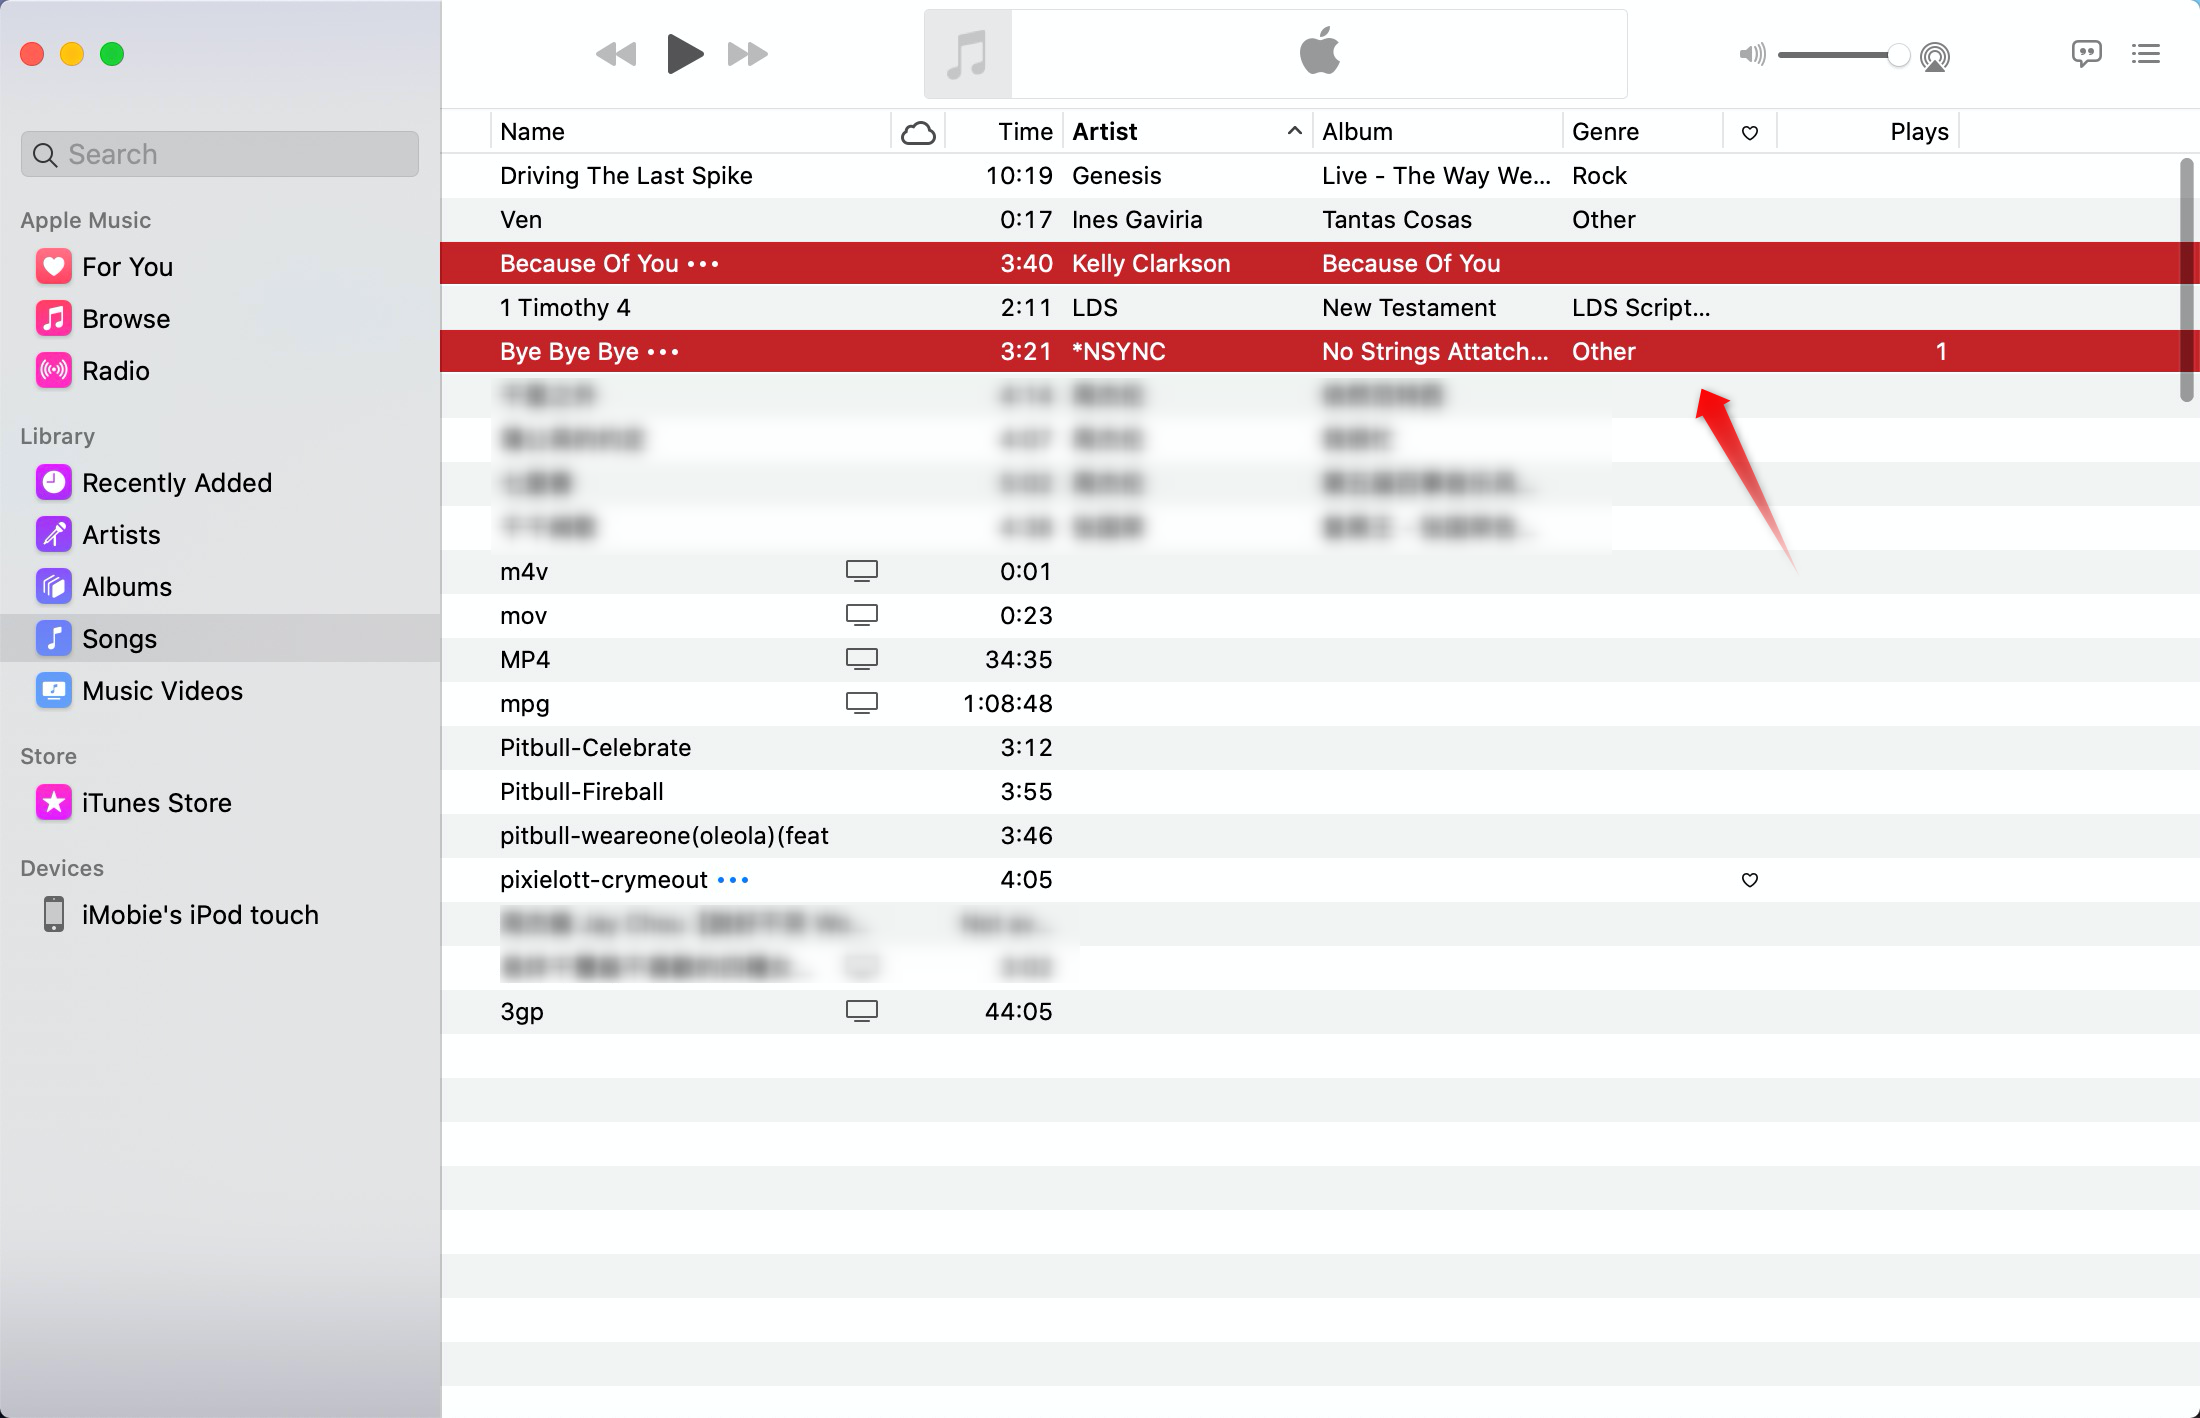Click the cloud status column header
Image resolution: width=2200 pixels, height=1418 pixels.
click(x=918, y=132)
